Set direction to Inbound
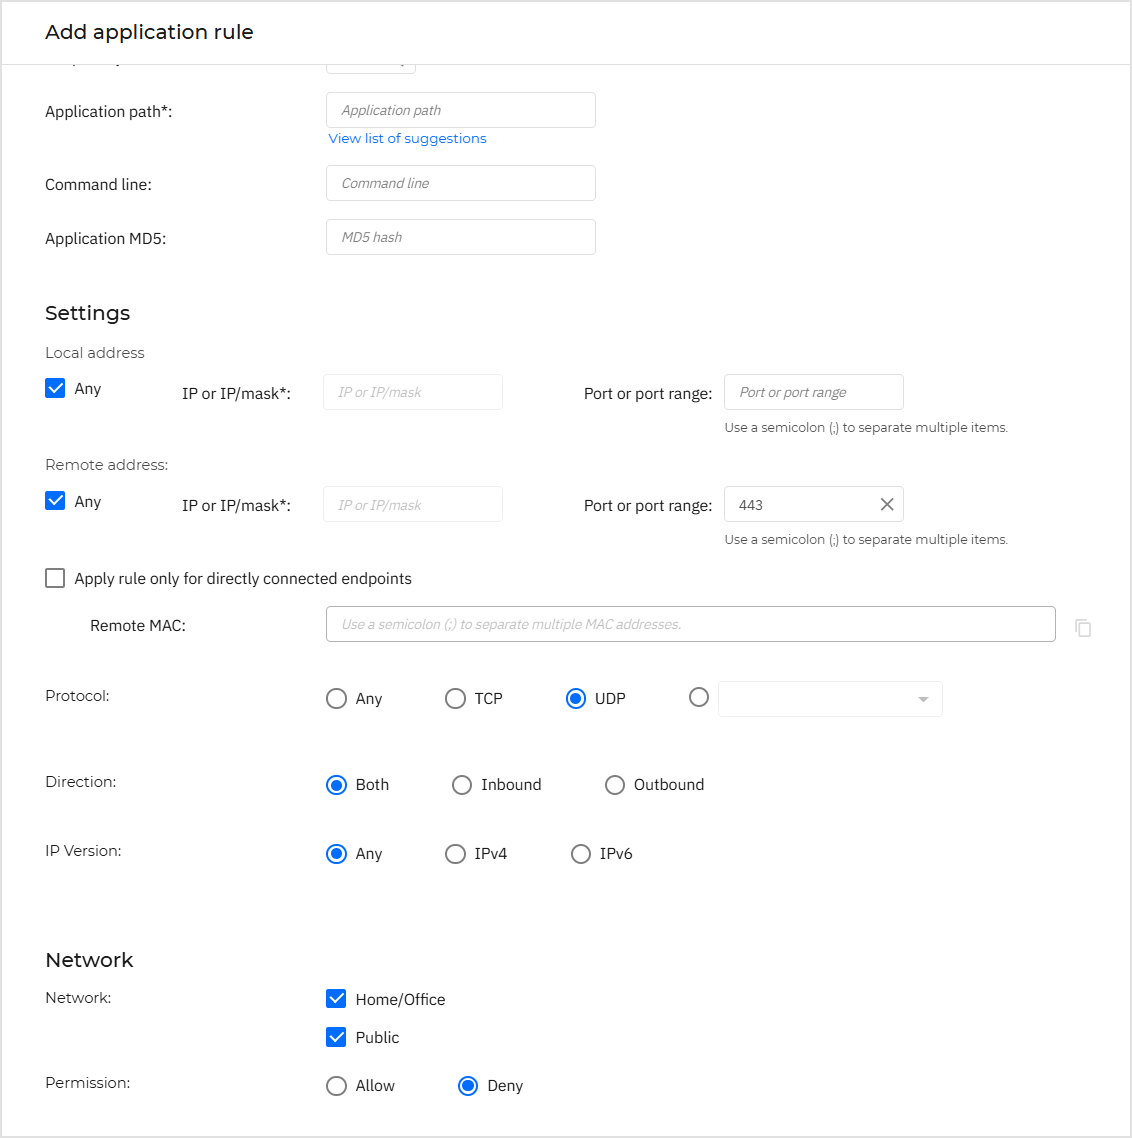 tap(462, 785)
